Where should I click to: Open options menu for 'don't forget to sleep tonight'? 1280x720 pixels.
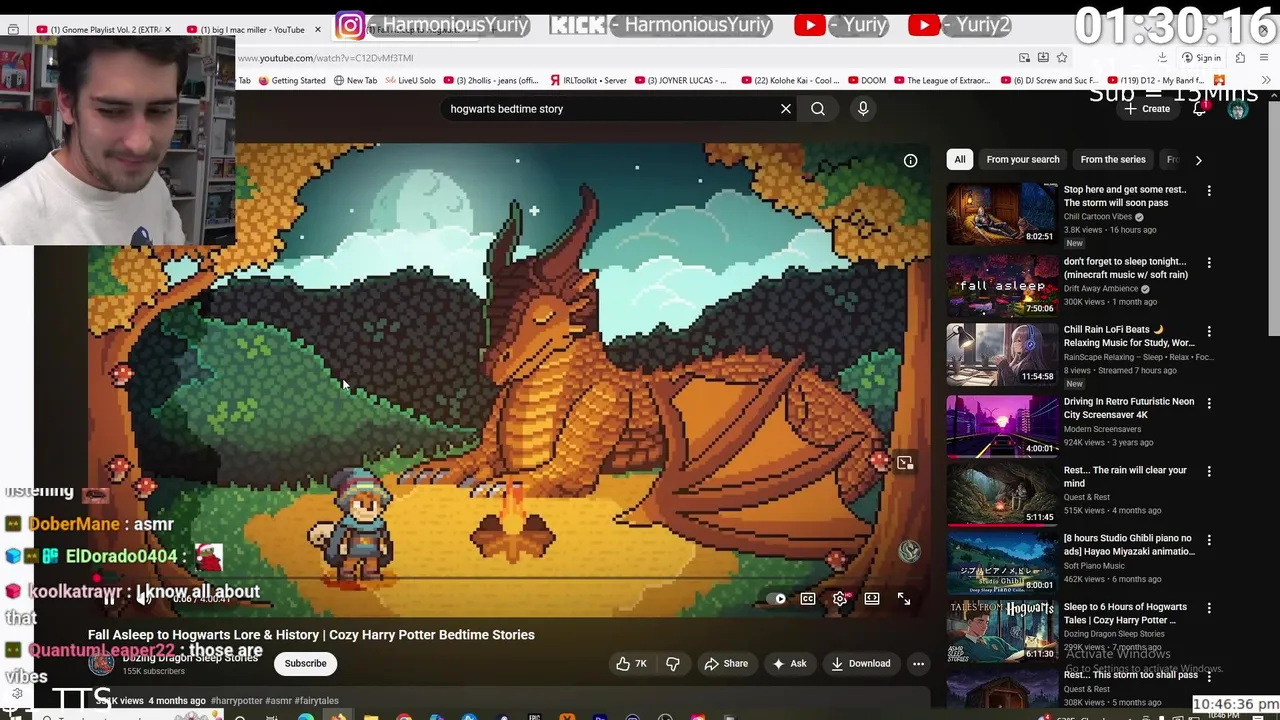pos(1209,263)
